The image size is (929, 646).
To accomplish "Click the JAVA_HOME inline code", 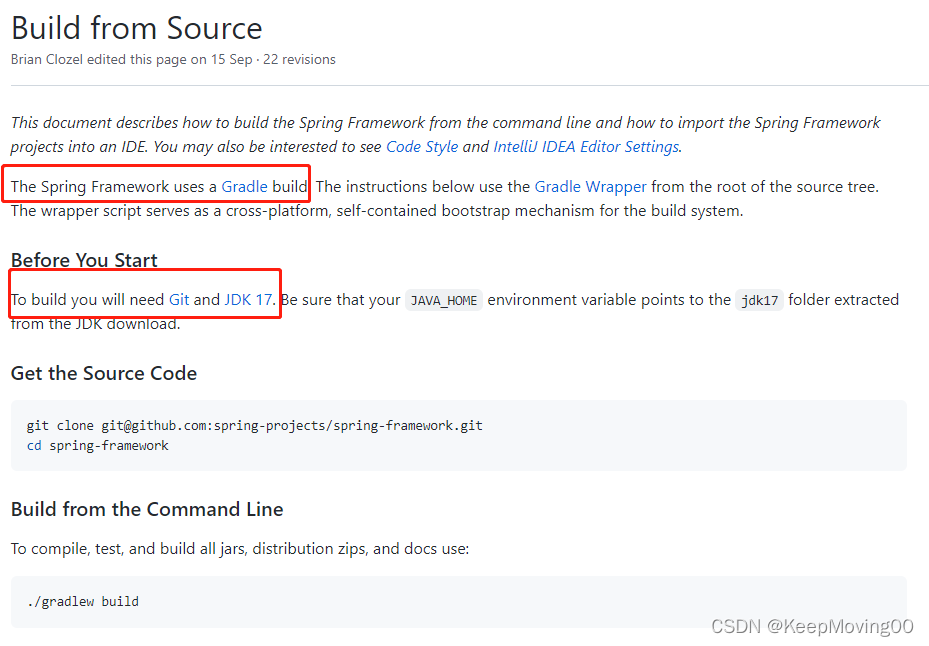I will click(444, 300).
